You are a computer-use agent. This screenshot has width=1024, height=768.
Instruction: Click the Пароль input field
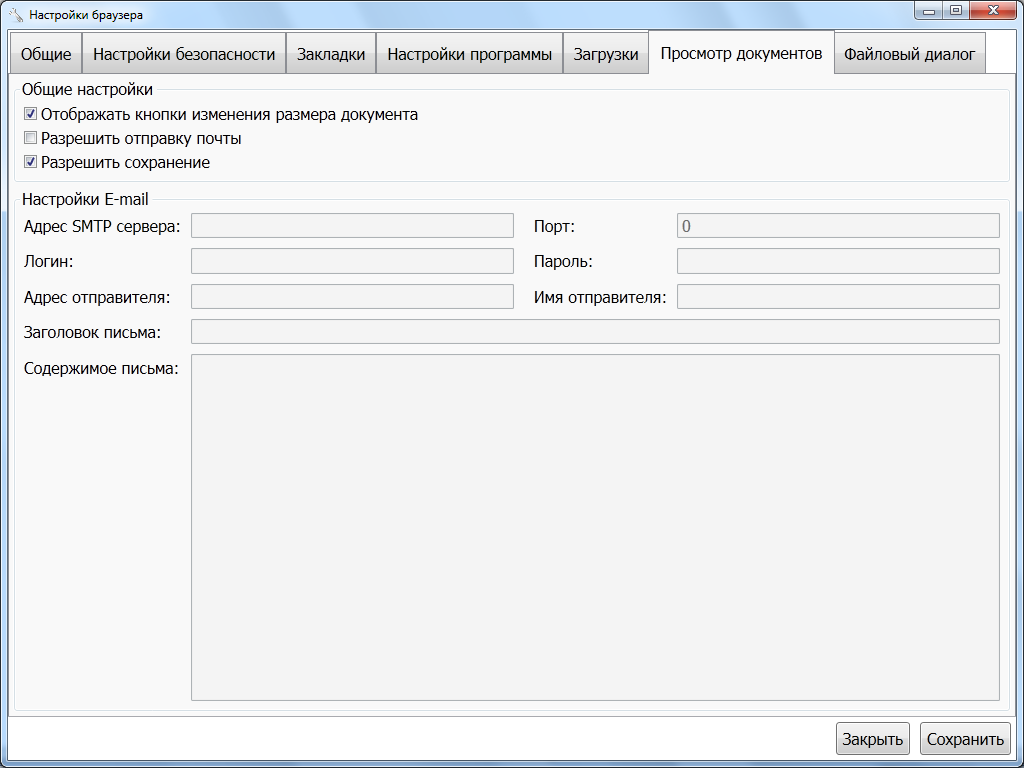coord(838,261)
